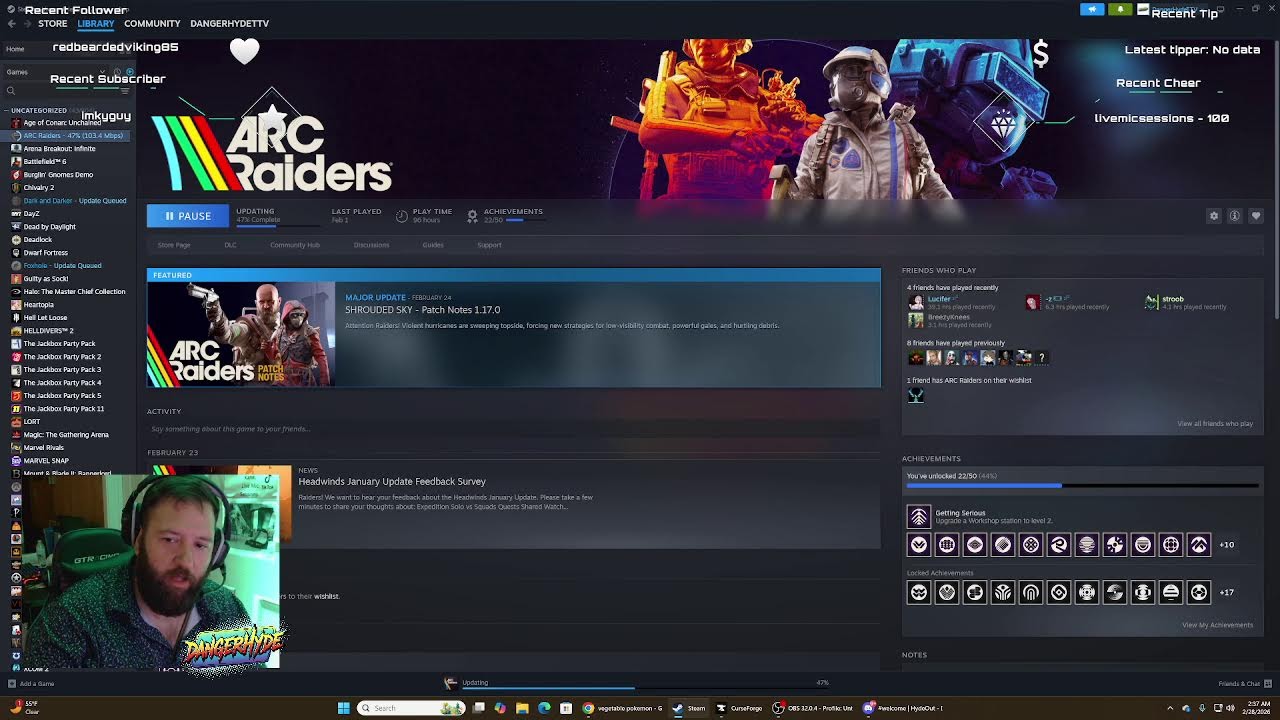
Task: Open library advanced filter icon
Action: tap(125, 91)
